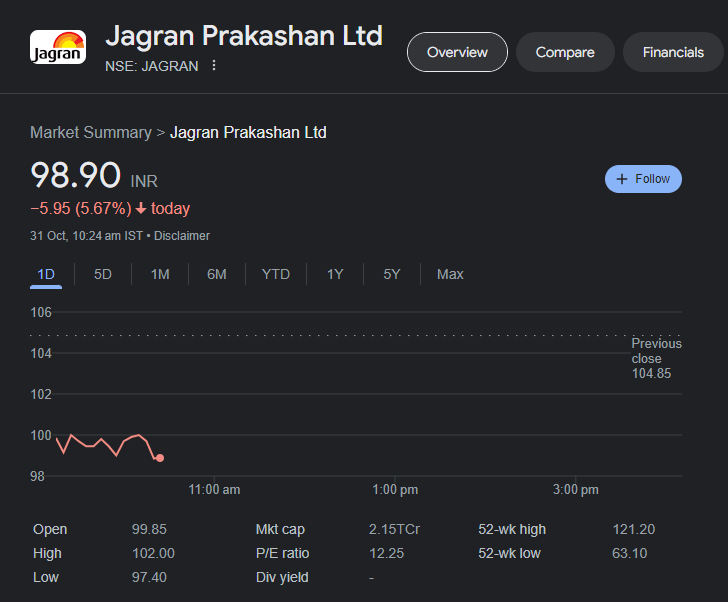The image size is (728, 602).
Task: Click the 52-wk high value 121.20
Action: click(x=634, y=529)
